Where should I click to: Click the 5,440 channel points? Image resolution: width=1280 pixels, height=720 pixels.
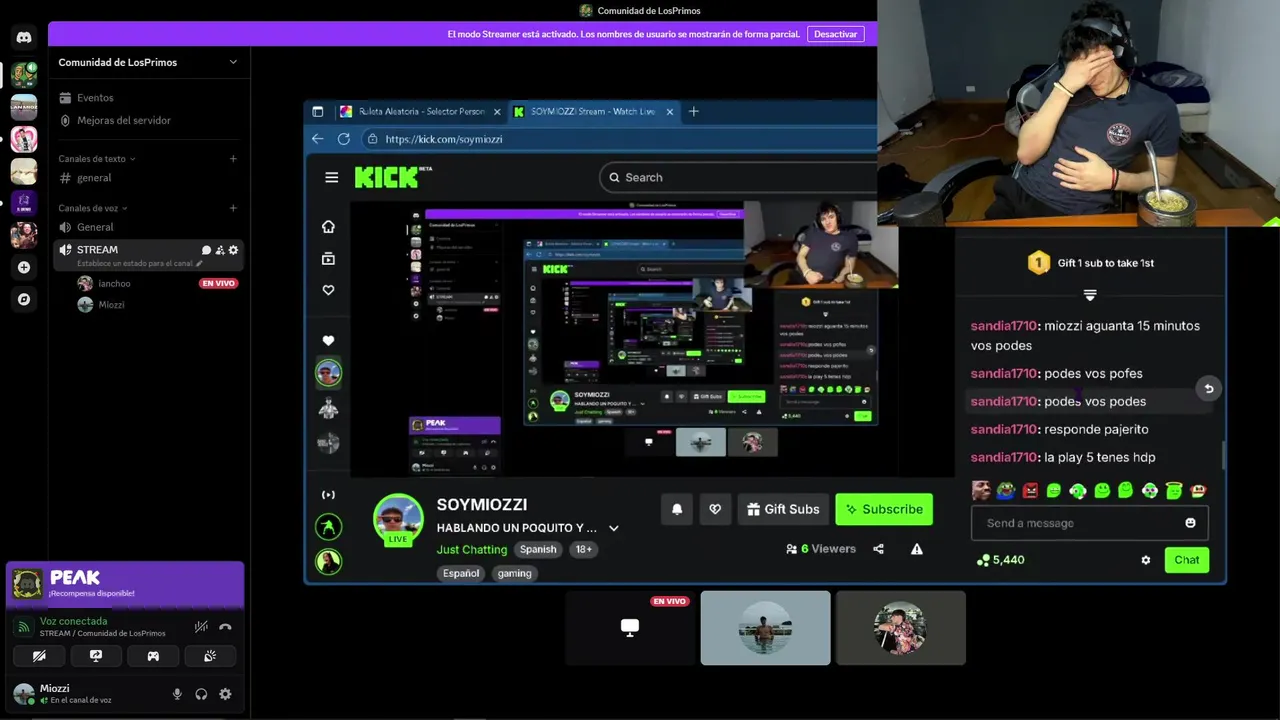(1000, 560)
